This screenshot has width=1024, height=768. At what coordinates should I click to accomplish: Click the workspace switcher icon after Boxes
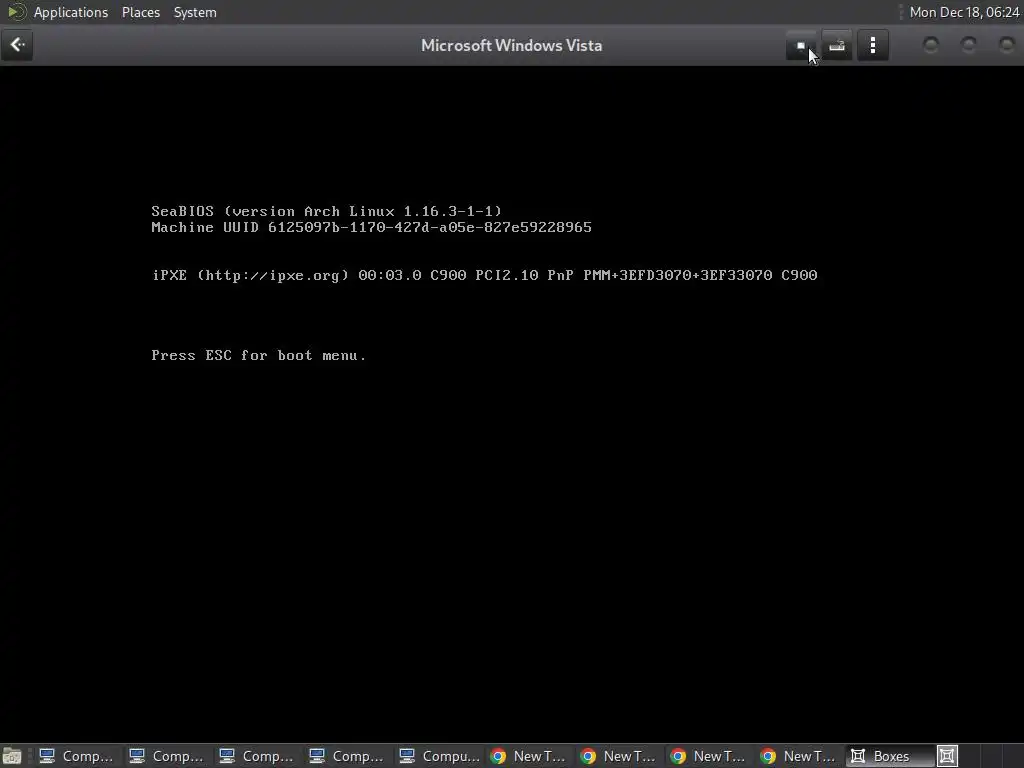pyautogui.click(x=947, y=756)
